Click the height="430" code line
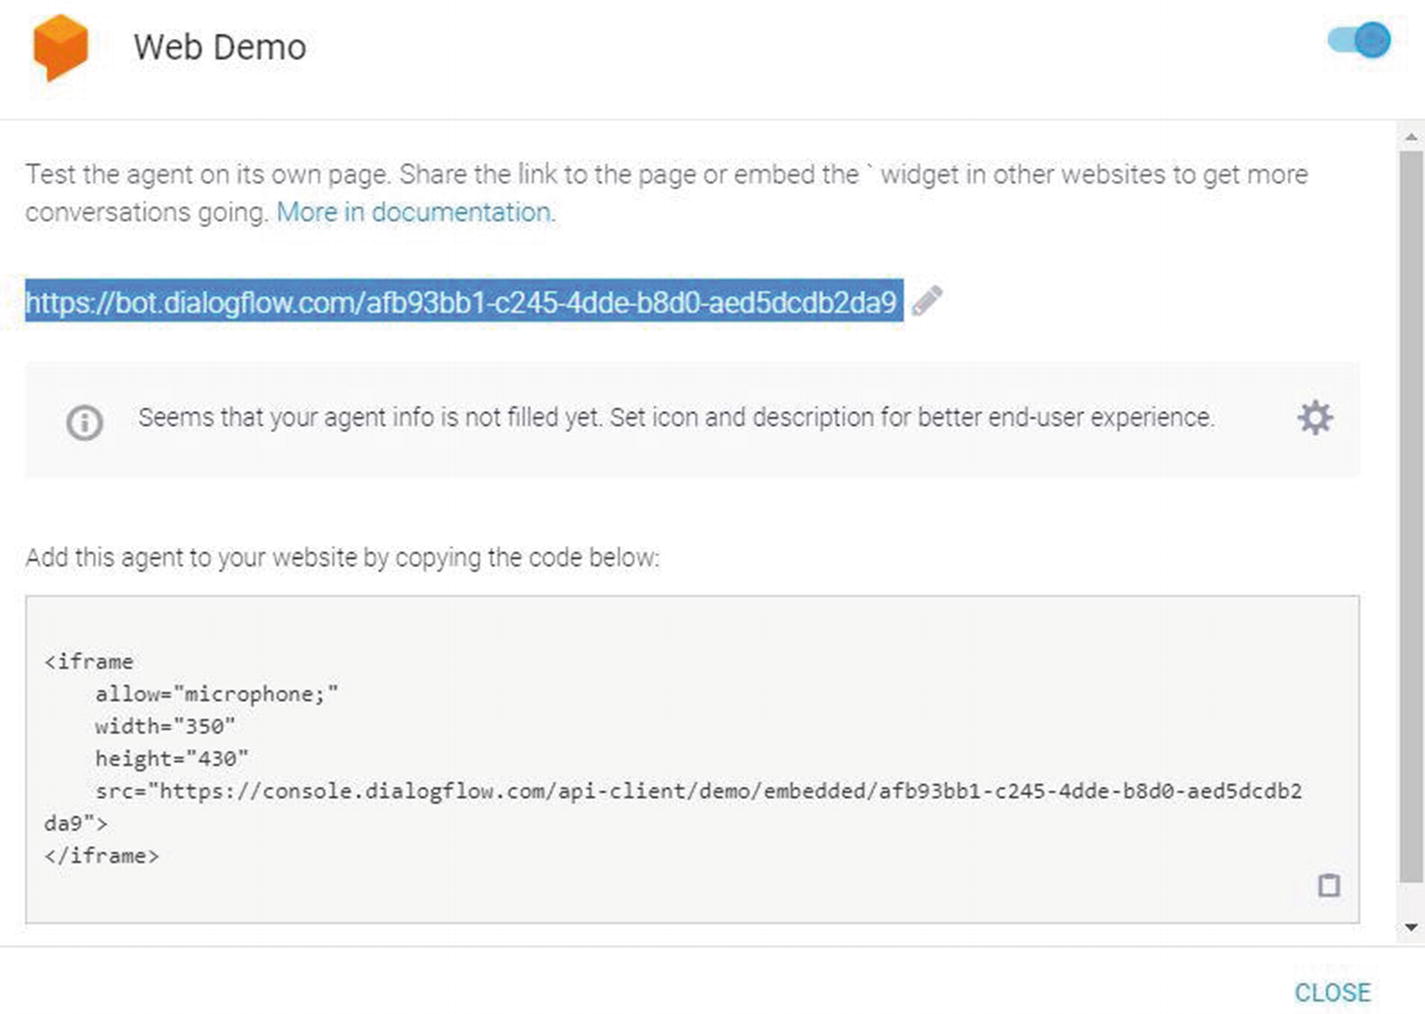Image resolution: width=1425 pixels, height=1014 pixels. coord(172,758)
